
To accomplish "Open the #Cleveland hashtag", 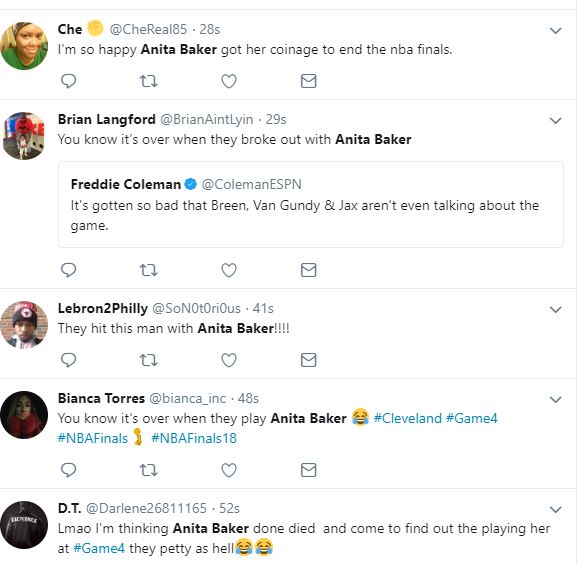I will (407, 419).
